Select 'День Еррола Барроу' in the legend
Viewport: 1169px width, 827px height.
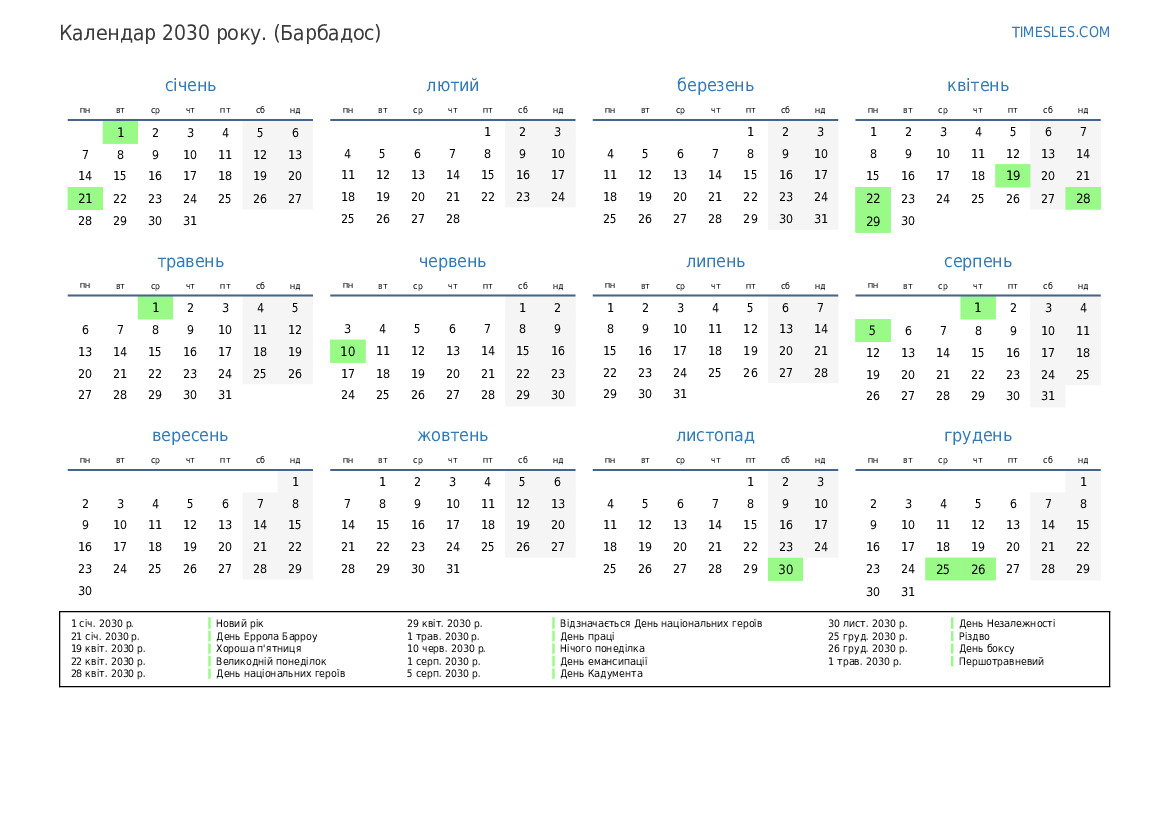click(266, 636)
